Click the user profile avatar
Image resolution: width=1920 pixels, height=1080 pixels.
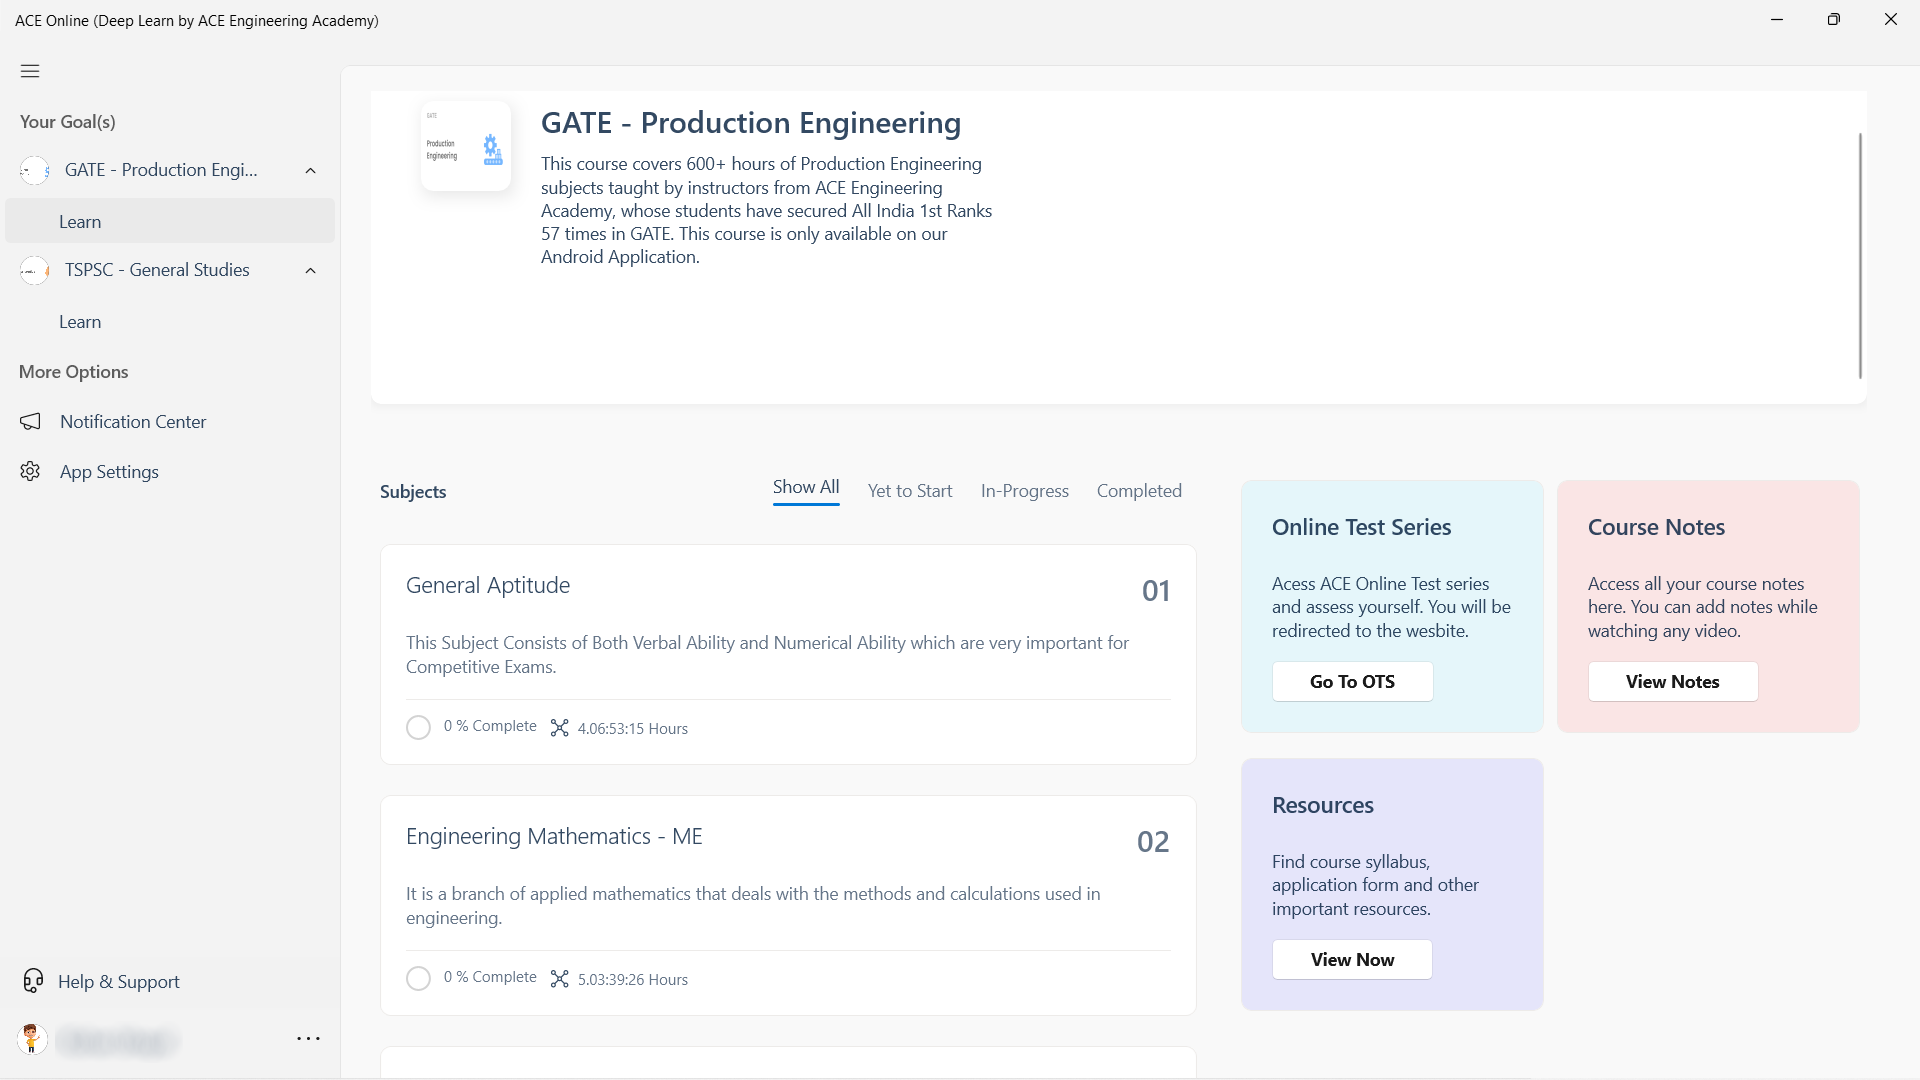(32, 1040)
